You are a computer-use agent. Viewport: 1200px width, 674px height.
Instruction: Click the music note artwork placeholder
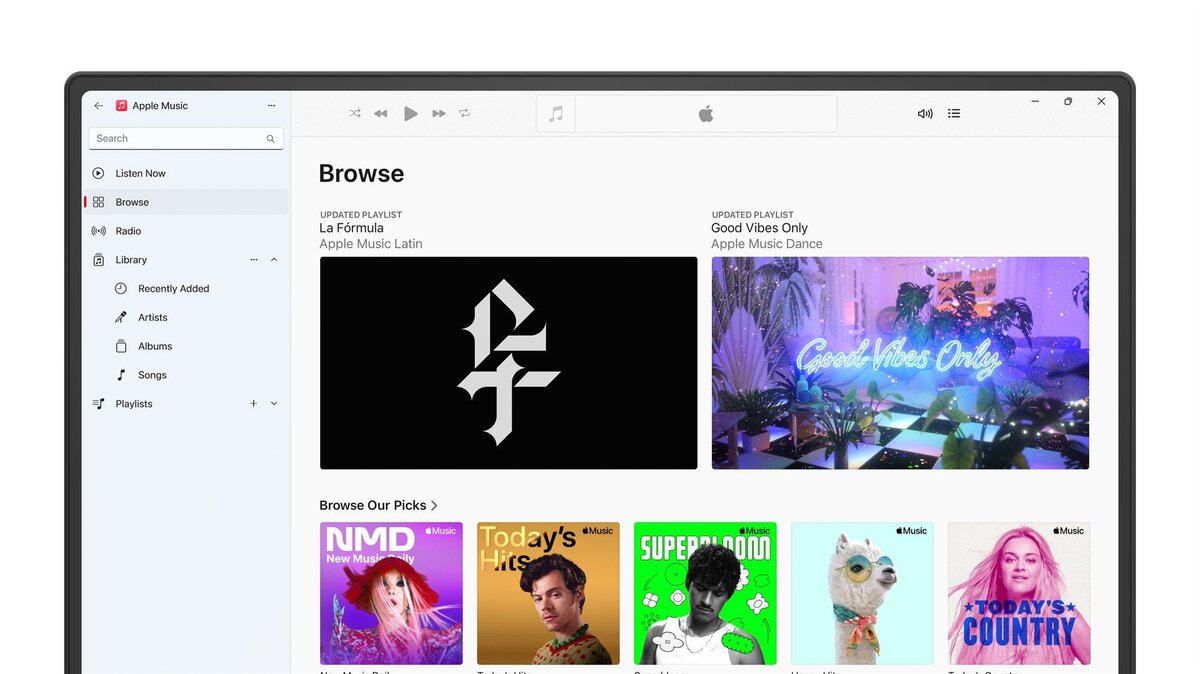pos(556,114)
